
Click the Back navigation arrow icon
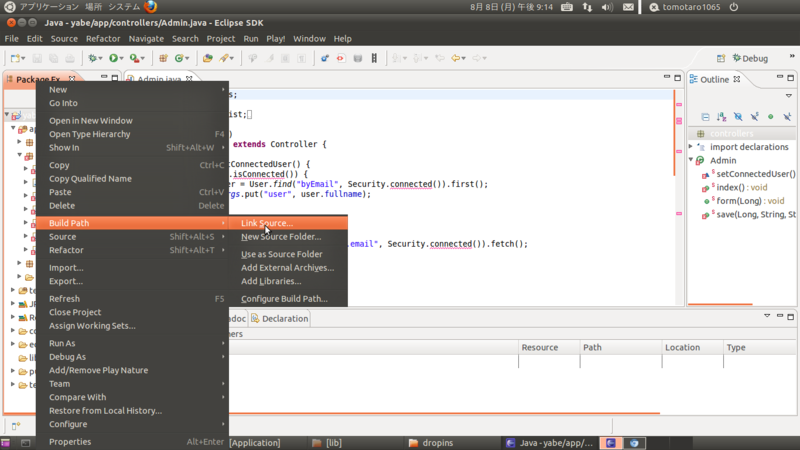point(455,58)
